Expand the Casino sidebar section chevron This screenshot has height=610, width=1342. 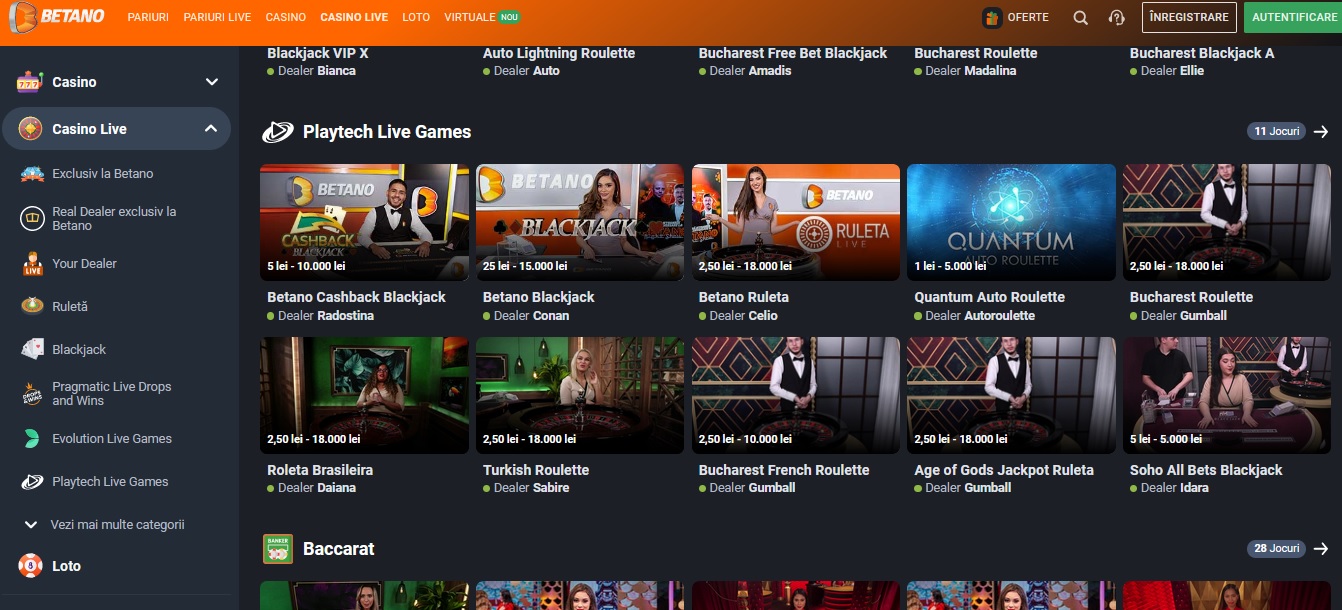pyautogui.click(x=211, y=82)
